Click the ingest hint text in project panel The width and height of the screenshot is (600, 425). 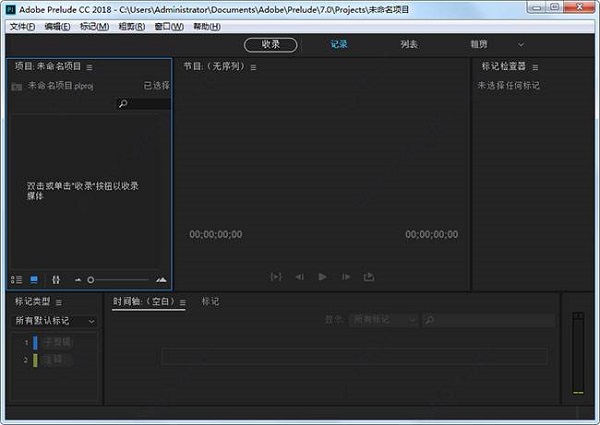(x=83, y=191)
